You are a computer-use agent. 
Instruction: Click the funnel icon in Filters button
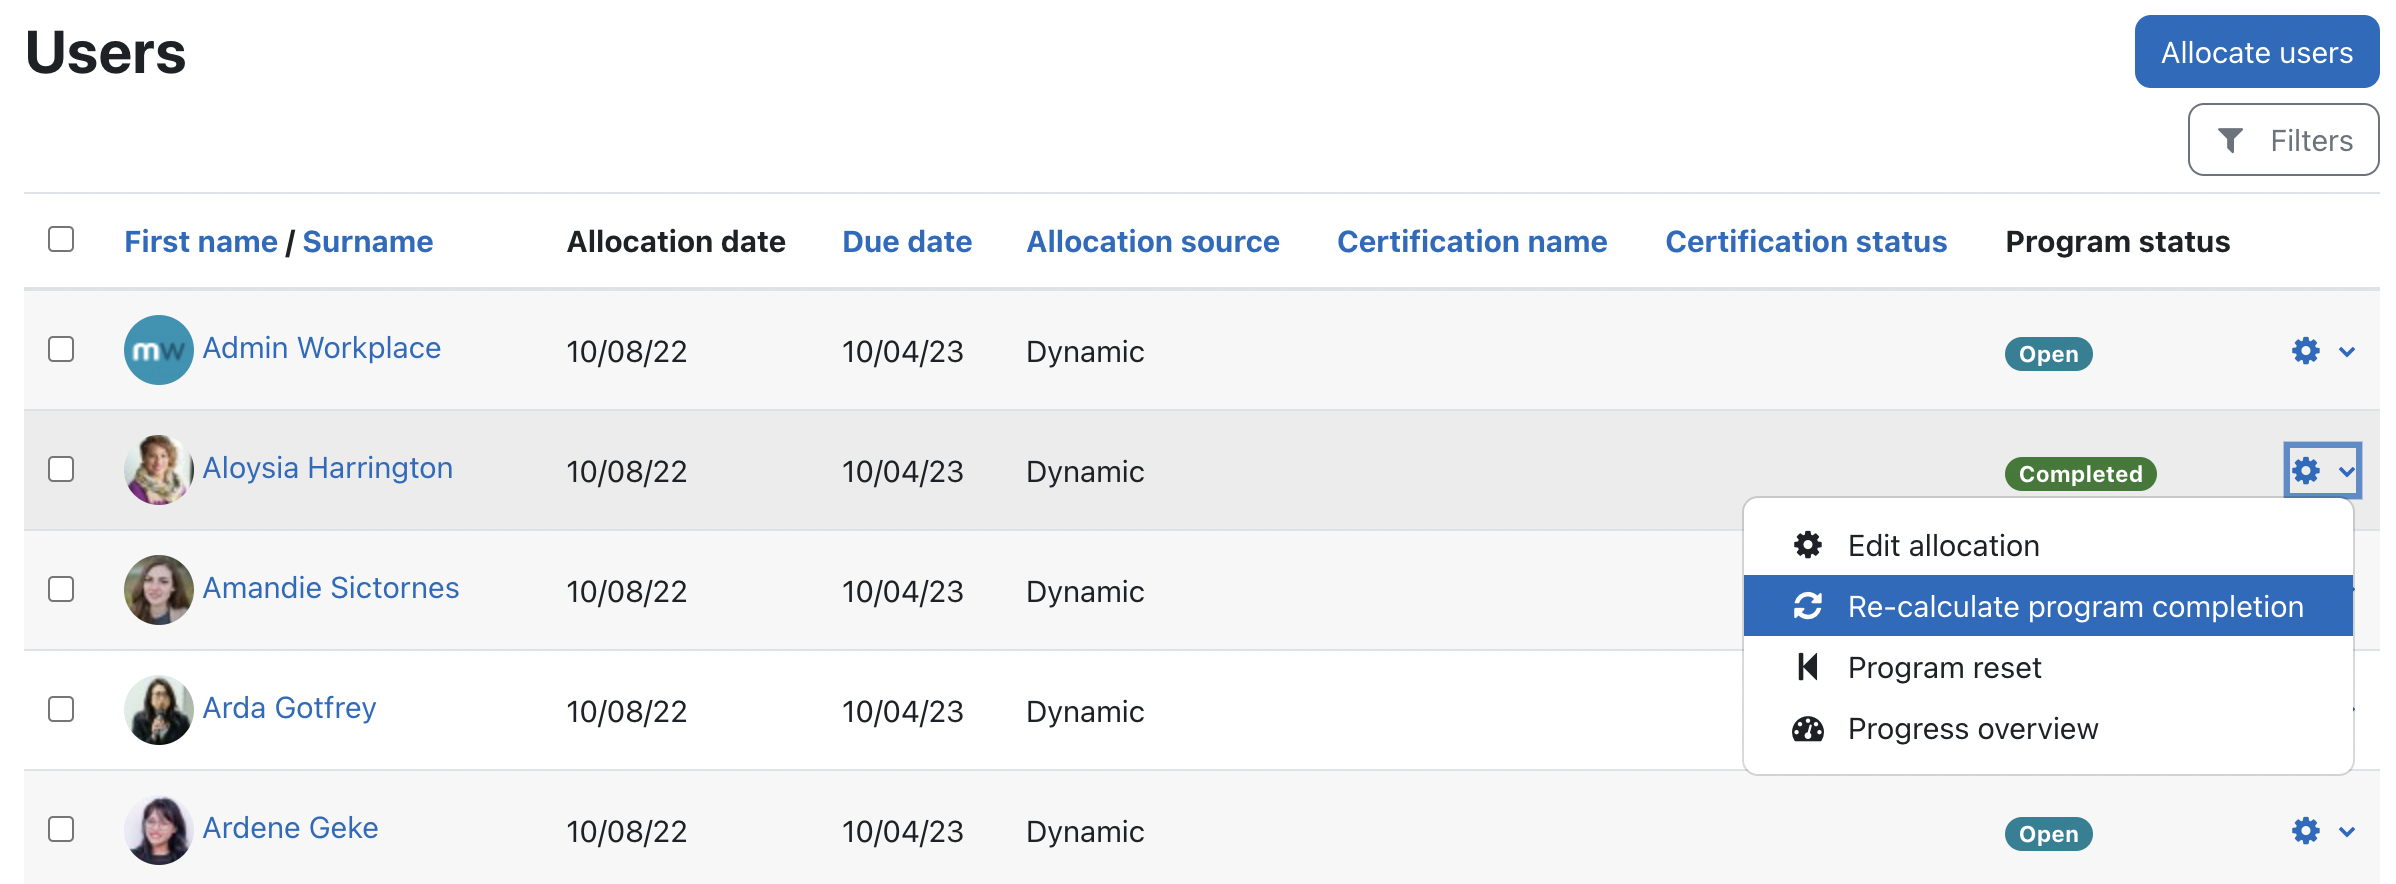[x=2229, y=141]
